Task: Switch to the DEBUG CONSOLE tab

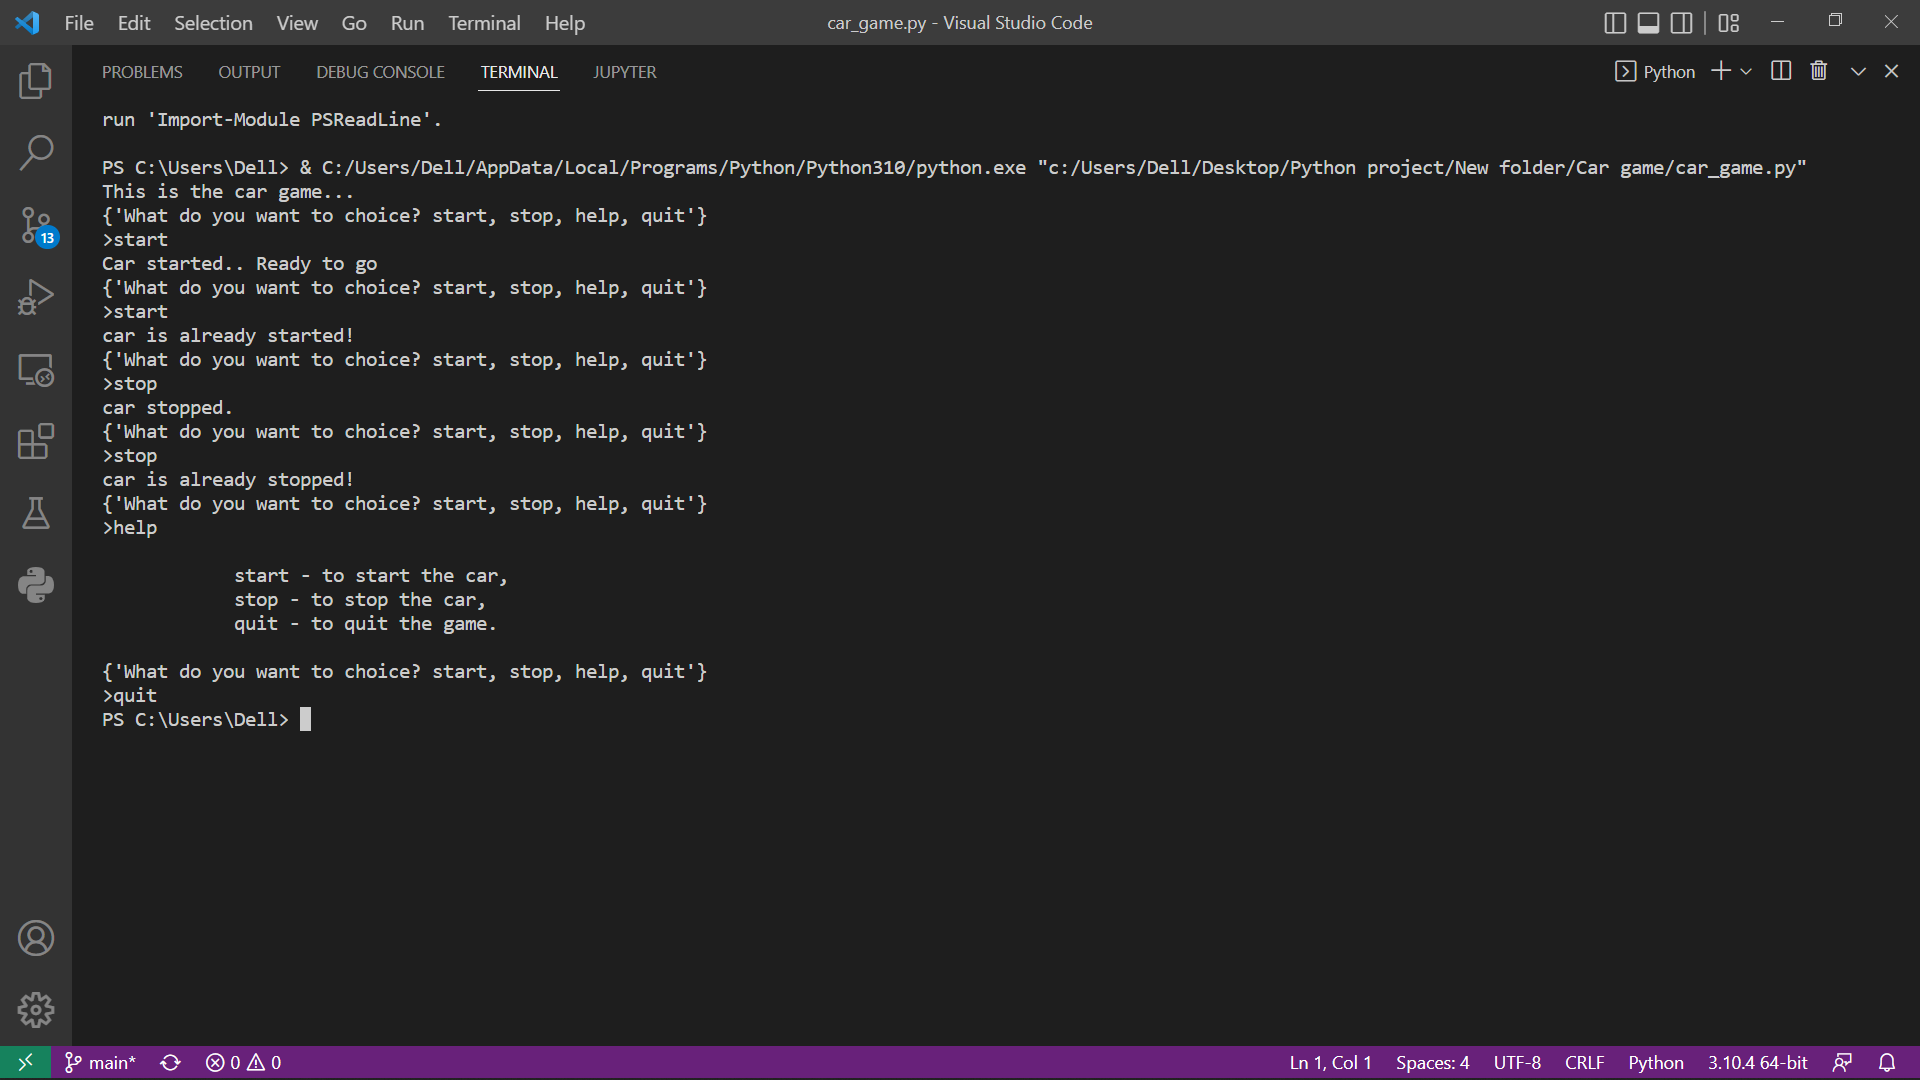Action: pyautogui.click(x=380, y=72)
